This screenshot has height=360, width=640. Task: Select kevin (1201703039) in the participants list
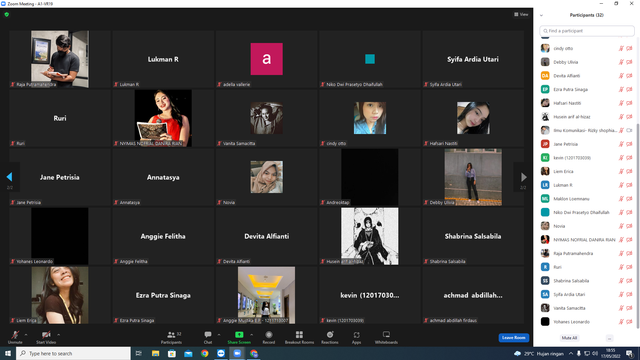pos(587,158)
